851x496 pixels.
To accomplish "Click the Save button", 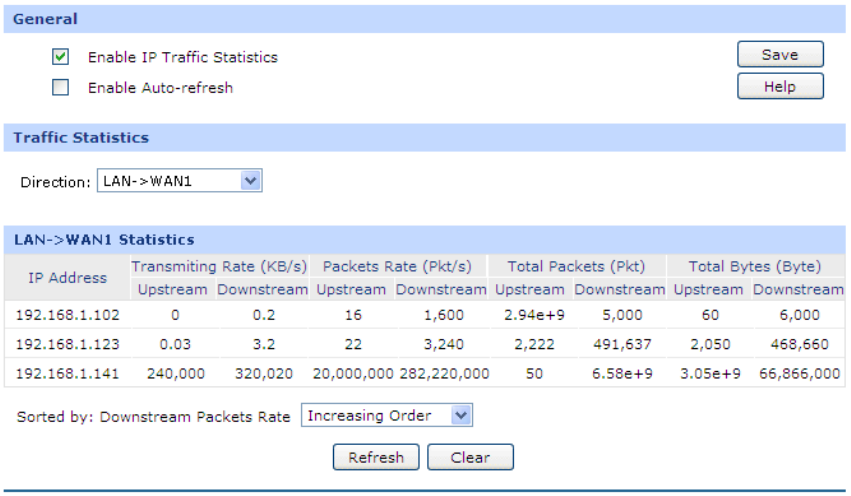I will 780,55.
